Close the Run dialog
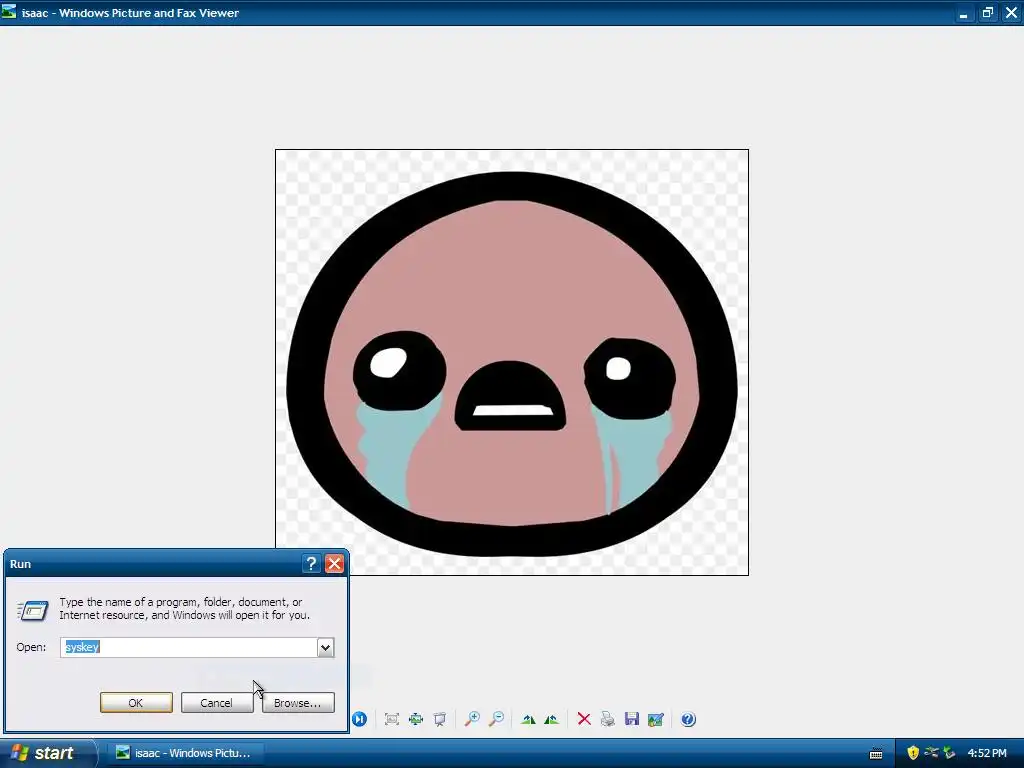Image resolution: width=1024 pixels, height=768 pixels. click(x=334, y=564)
